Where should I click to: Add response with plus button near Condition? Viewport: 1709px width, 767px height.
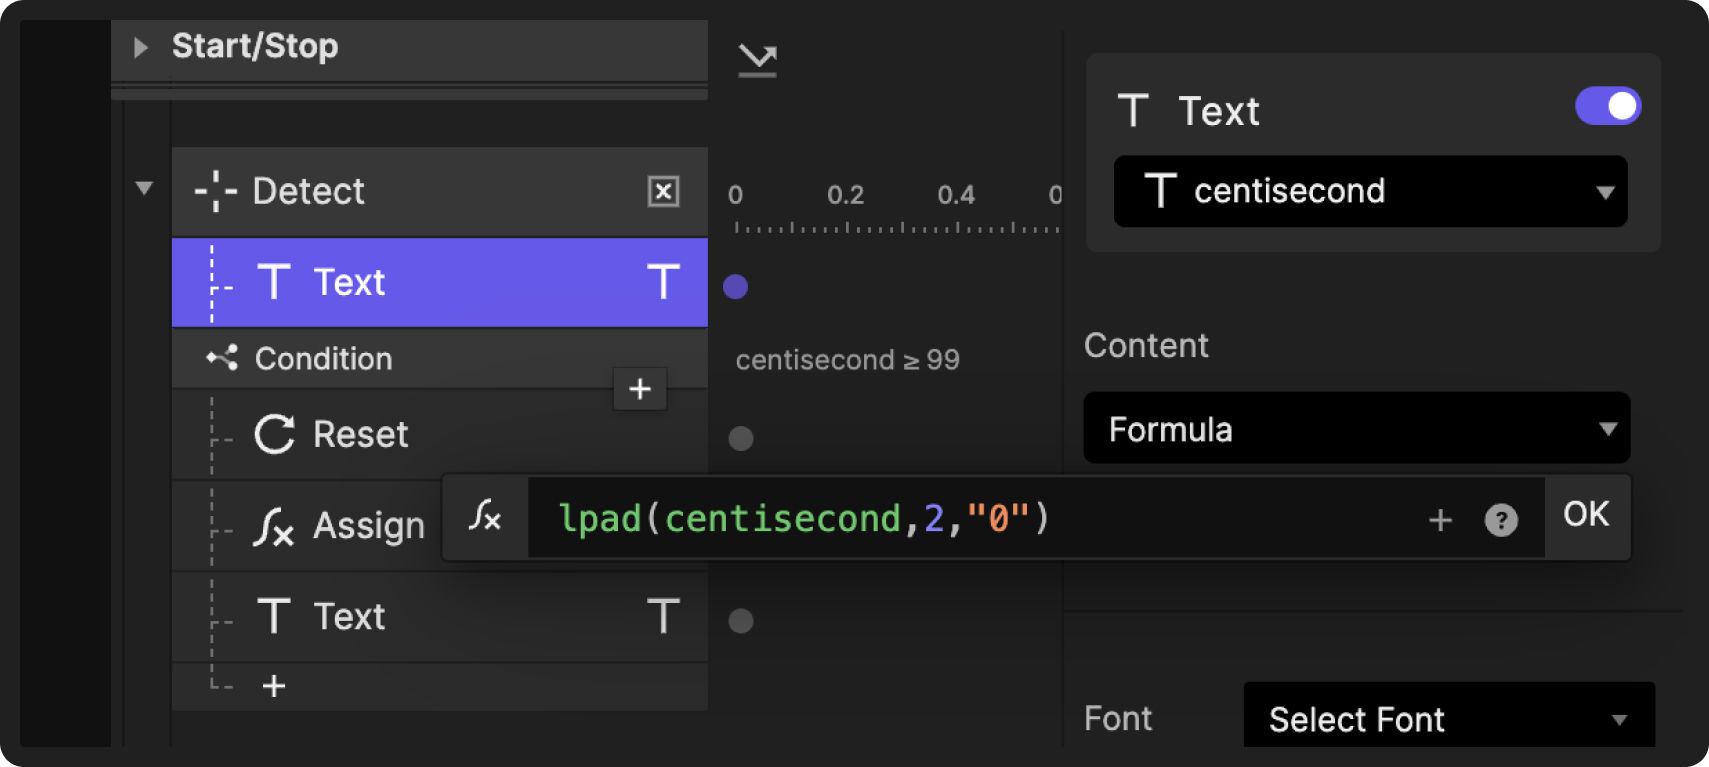coord(640,389)
